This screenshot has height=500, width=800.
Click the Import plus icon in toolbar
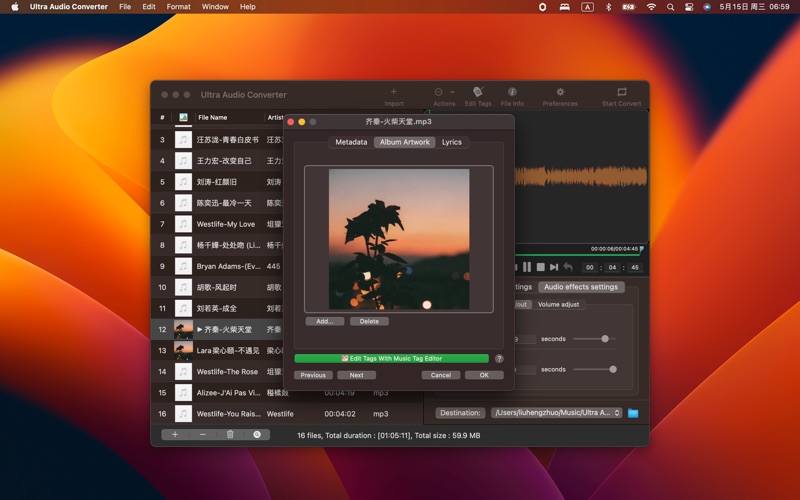tap(393, 92)
